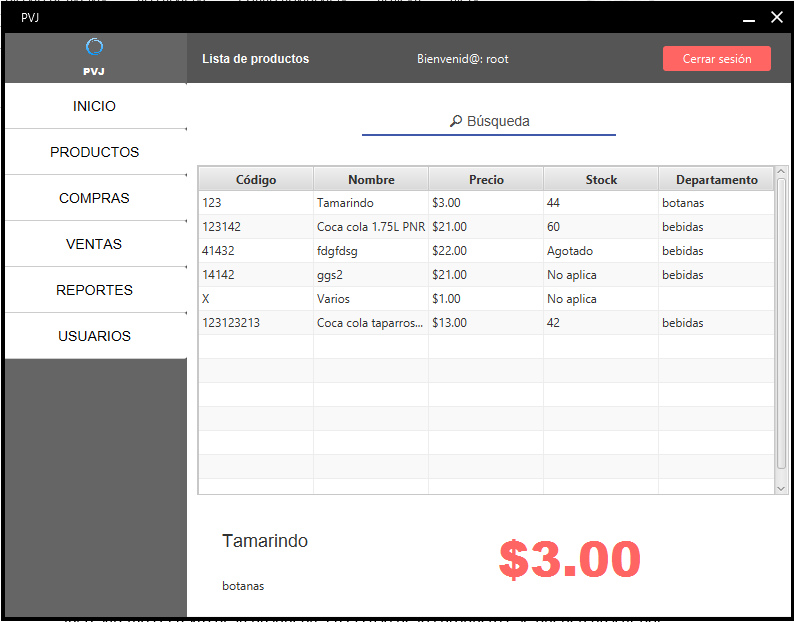Click the Bienvenid@: root label
Image resolution: width=794 pixels, height=622 pixels.
(462, 59)
